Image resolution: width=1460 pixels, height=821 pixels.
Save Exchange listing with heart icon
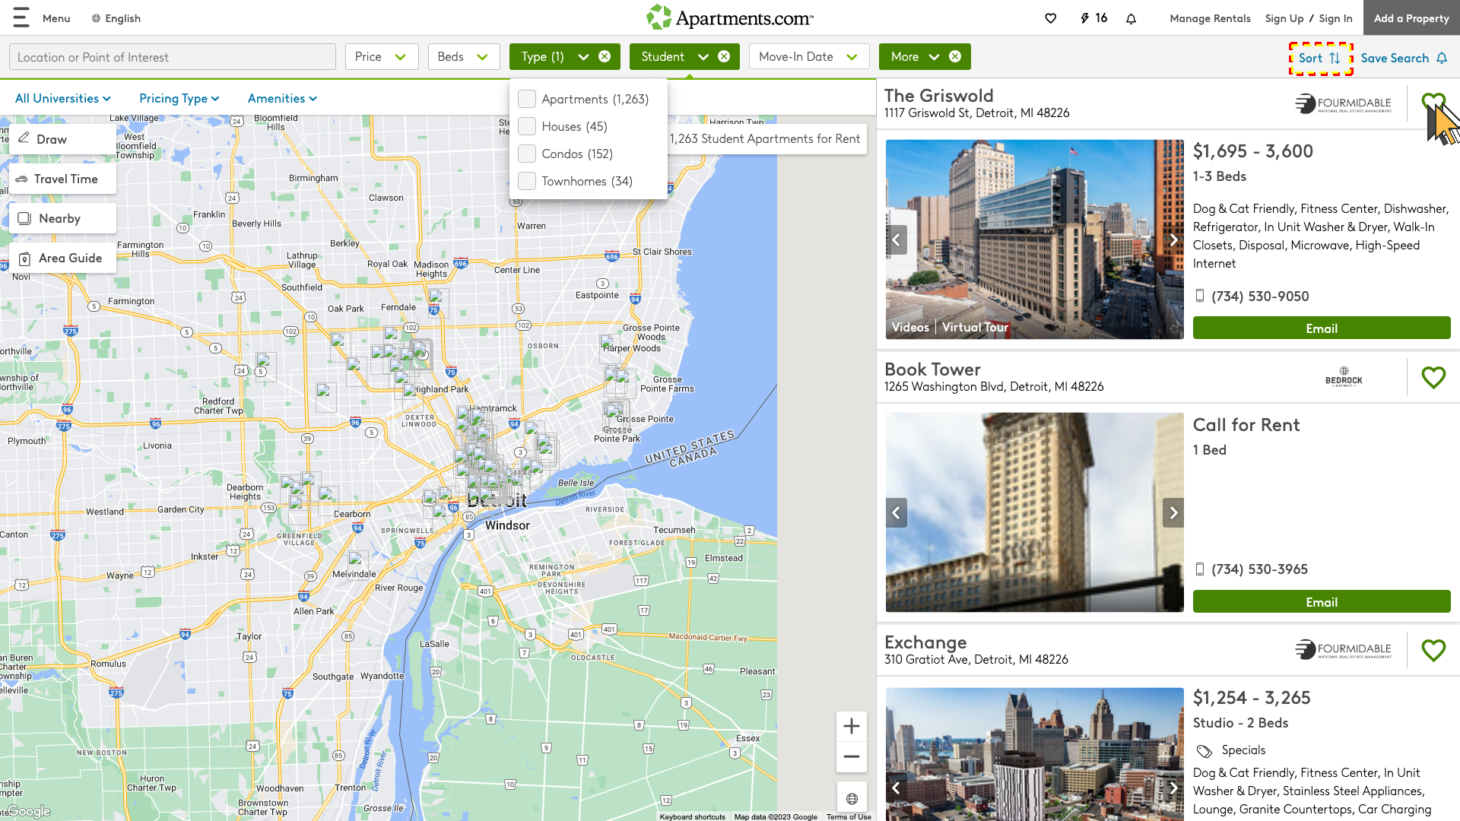pos(1433,650)
